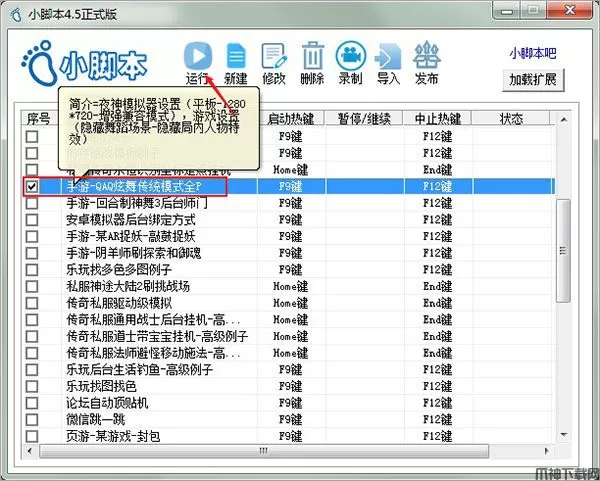
Task: Select the row 乐玩找多色多图例子
Action: tap(288, 270)
